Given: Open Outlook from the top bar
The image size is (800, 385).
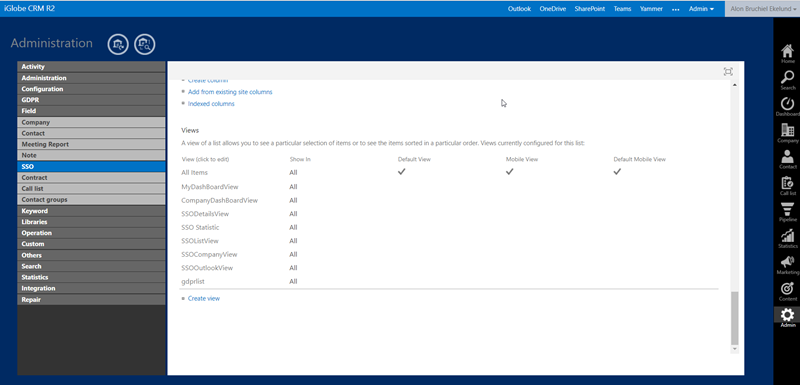Looking at the screenshot, I should pyautogui.click(x=519, y=9).
